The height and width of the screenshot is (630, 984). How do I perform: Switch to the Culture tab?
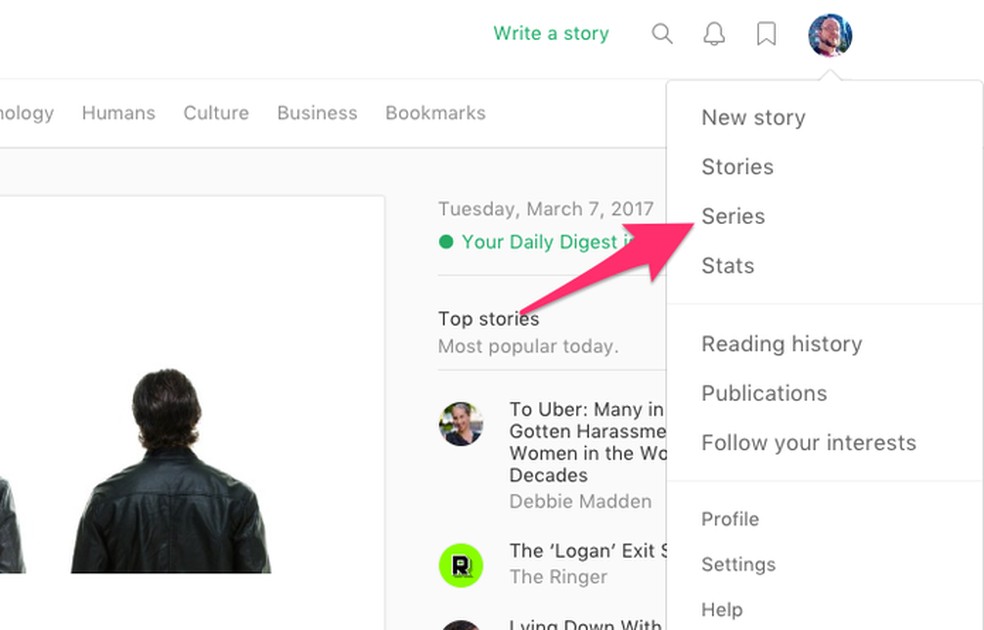[x=216, y=113]
